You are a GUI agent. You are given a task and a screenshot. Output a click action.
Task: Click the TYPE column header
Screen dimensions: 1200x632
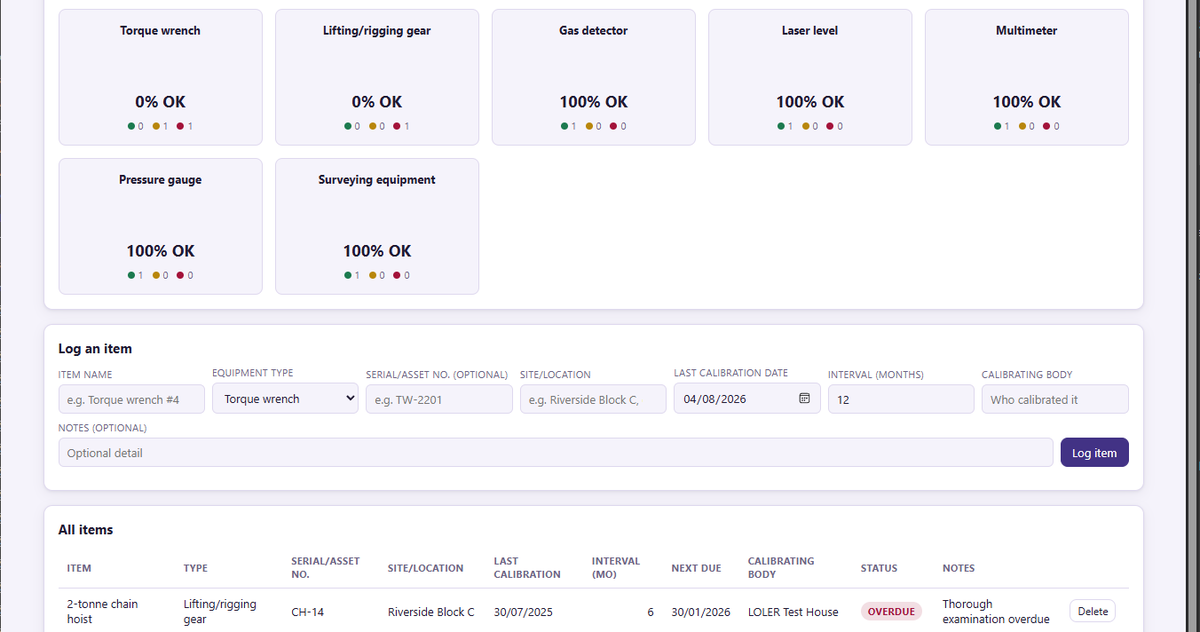pos(196,568)
